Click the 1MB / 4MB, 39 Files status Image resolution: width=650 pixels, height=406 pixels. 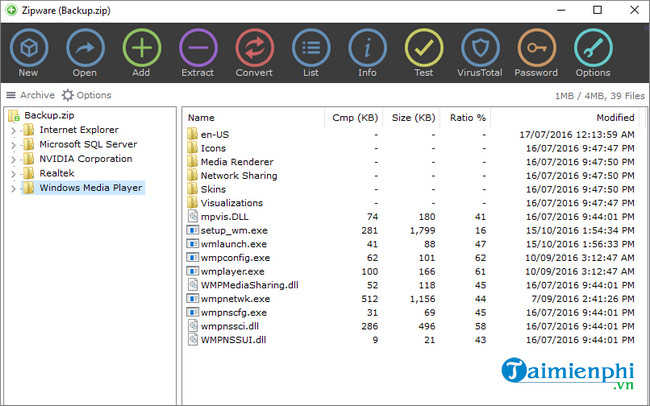tap(600, 96)
